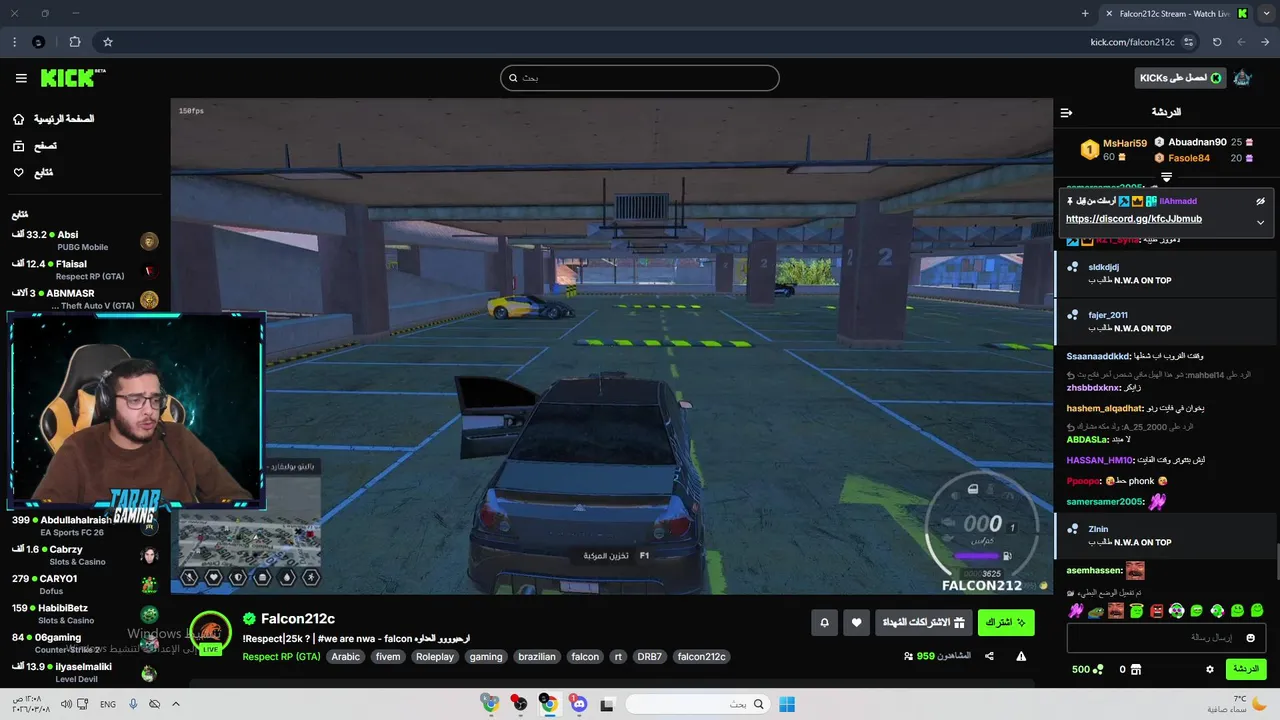Insert the angry red face emote

point(1157,610)
